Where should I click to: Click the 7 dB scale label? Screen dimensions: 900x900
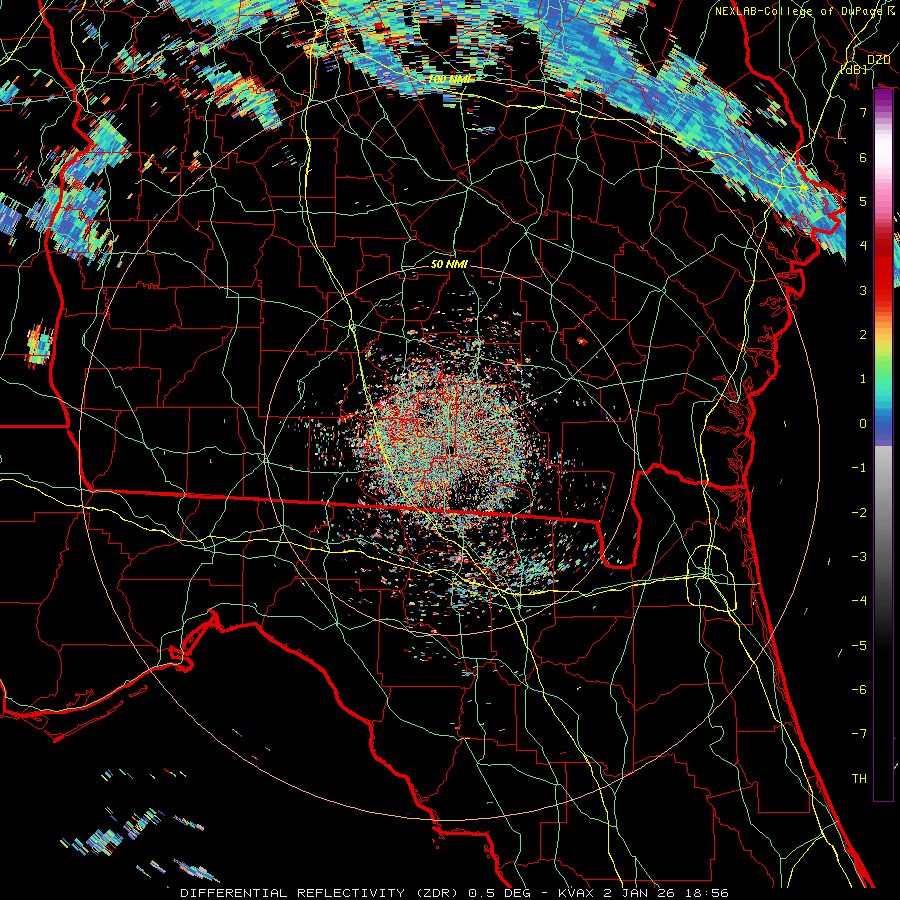863,112
